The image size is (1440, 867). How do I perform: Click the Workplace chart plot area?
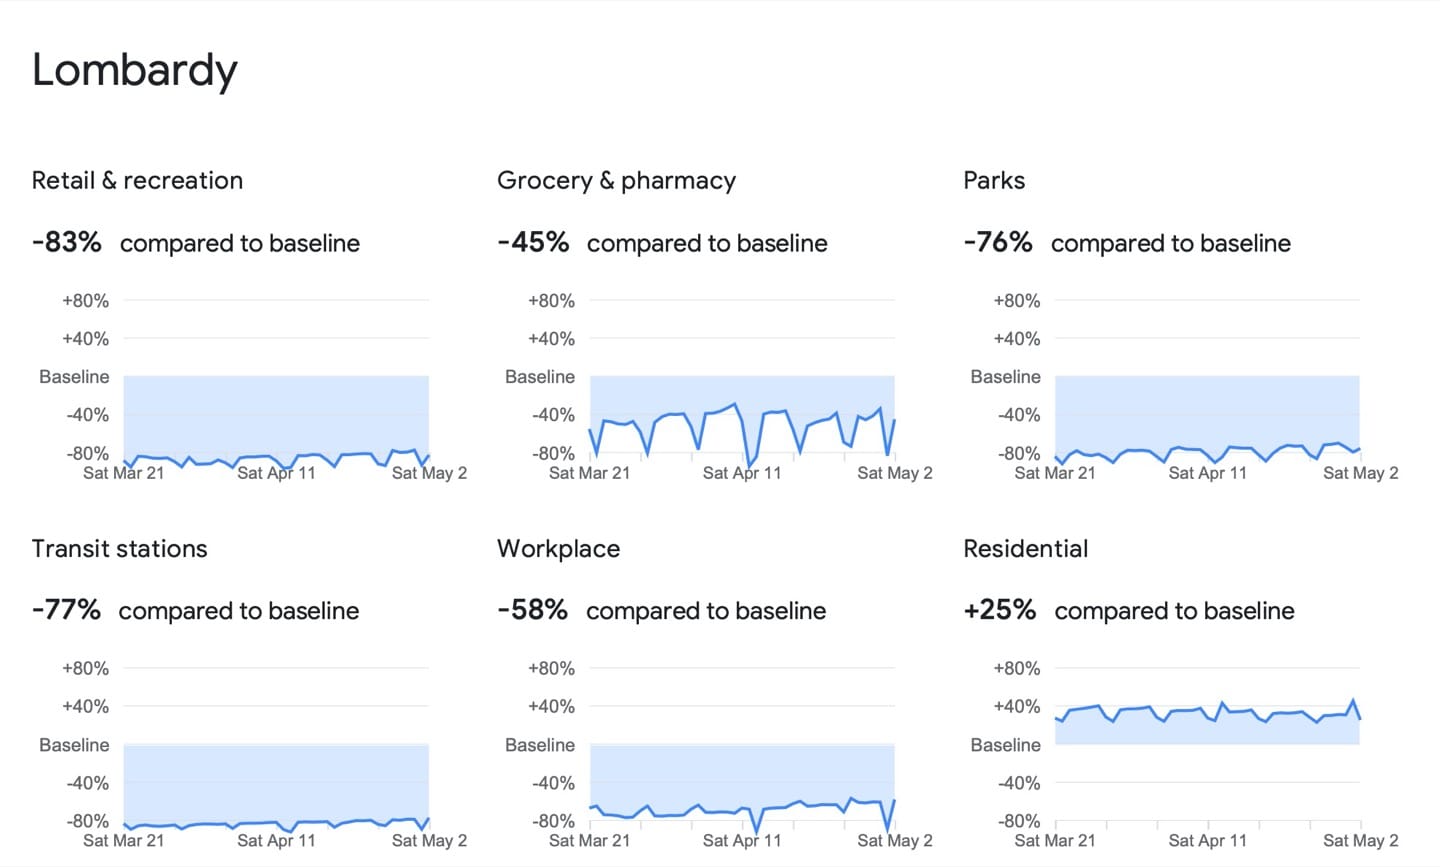click(x=742, y=783)
